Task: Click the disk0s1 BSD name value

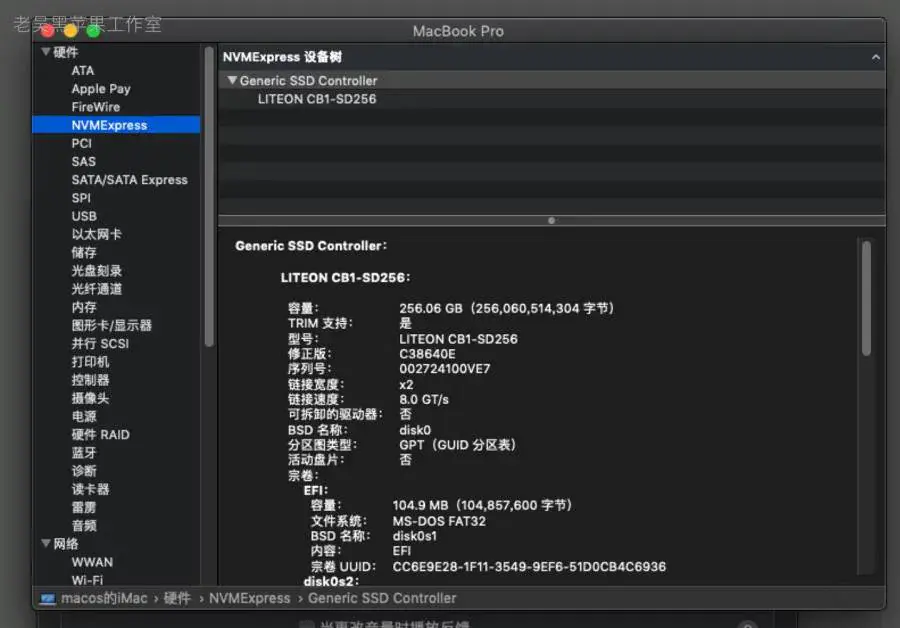Action: pos(414,536)
